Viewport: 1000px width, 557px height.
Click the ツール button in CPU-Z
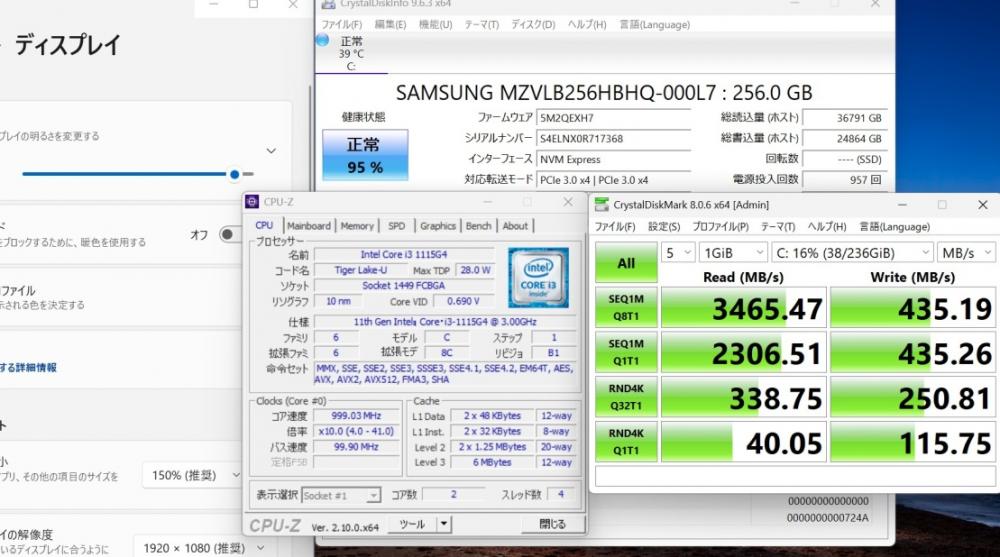[412, 524]
